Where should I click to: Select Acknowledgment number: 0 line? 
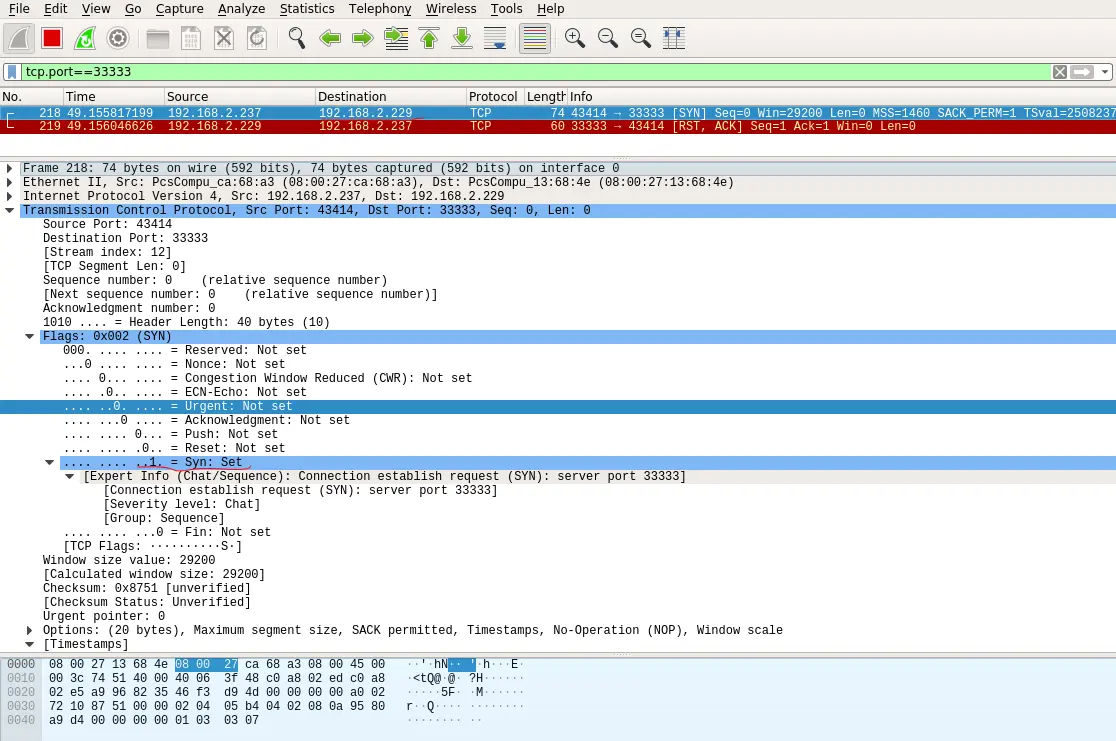pos(129,308)
